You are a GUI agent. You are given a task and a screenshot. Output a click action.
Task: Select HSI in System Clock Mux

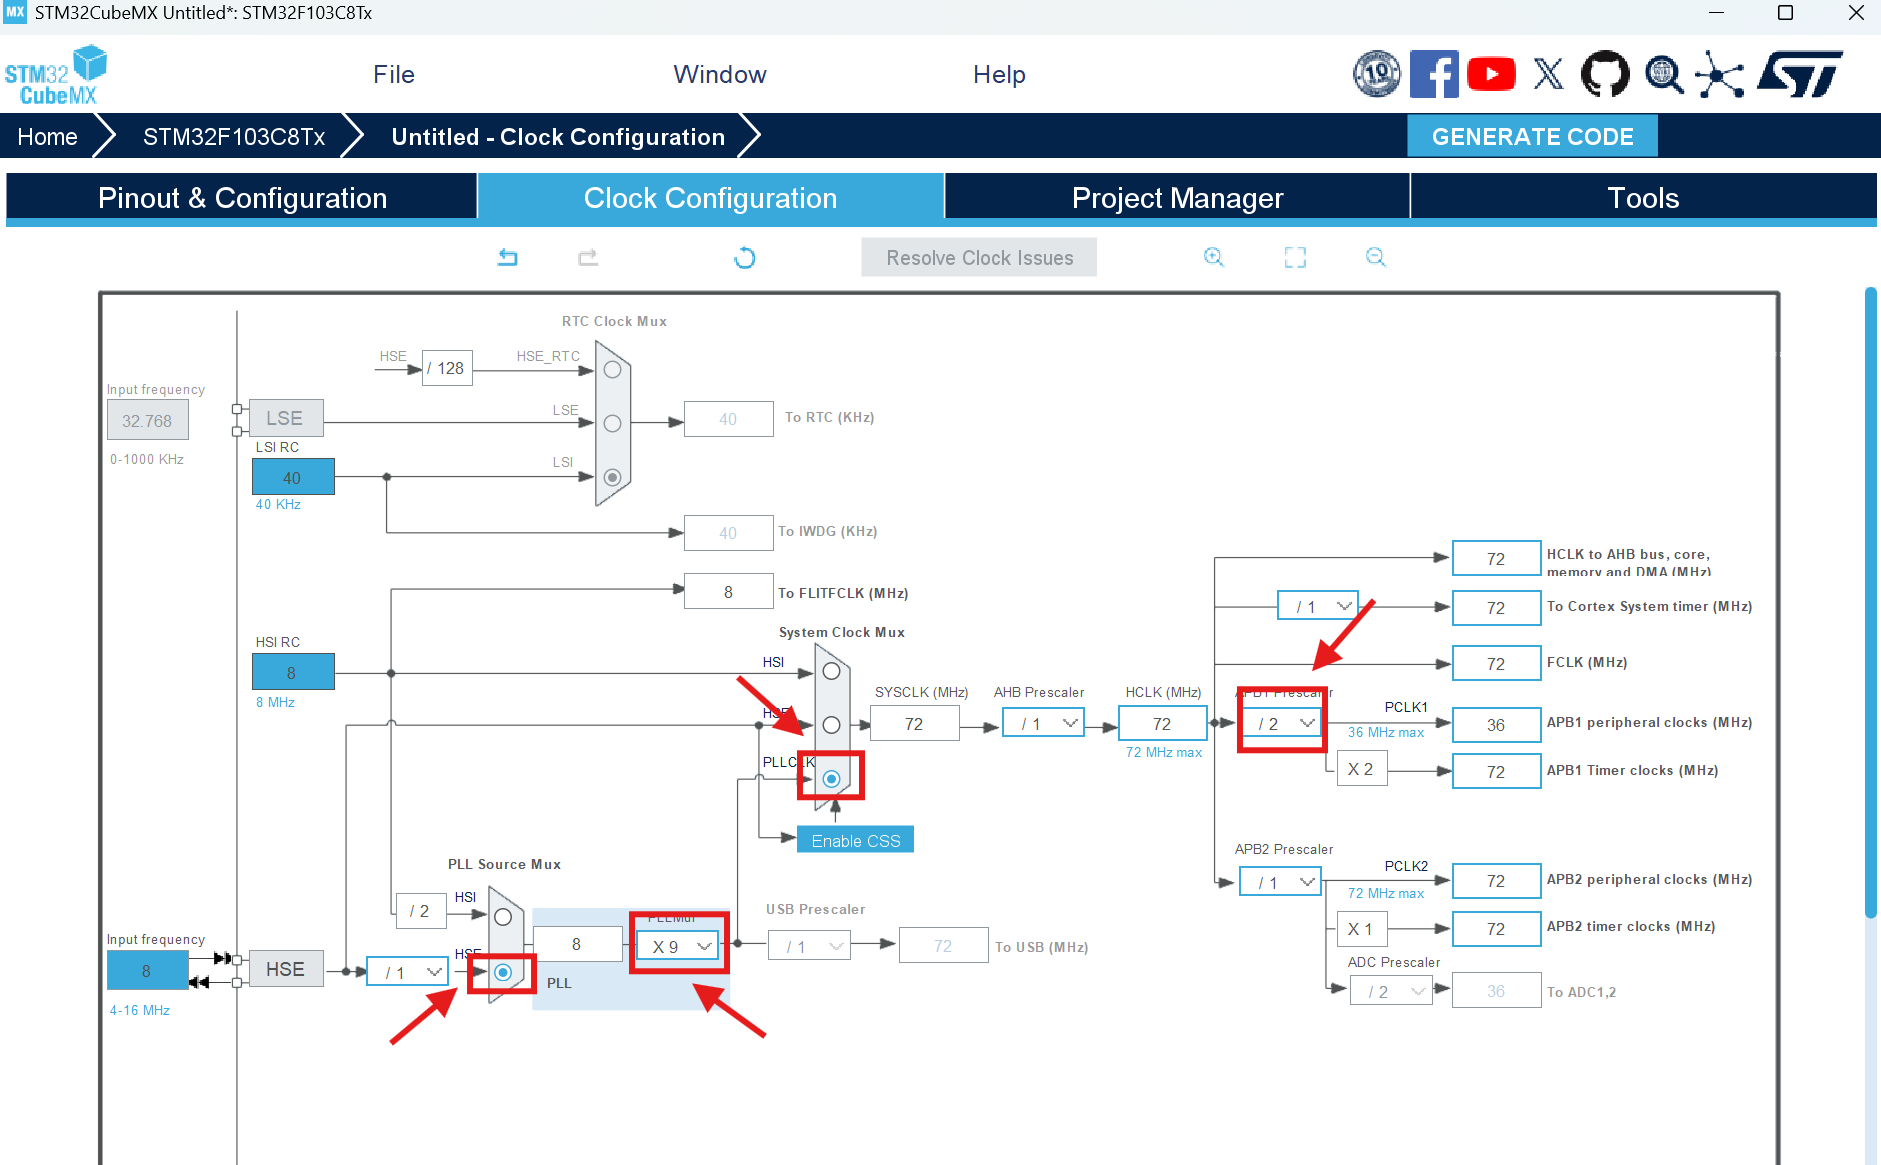(831, 671)
